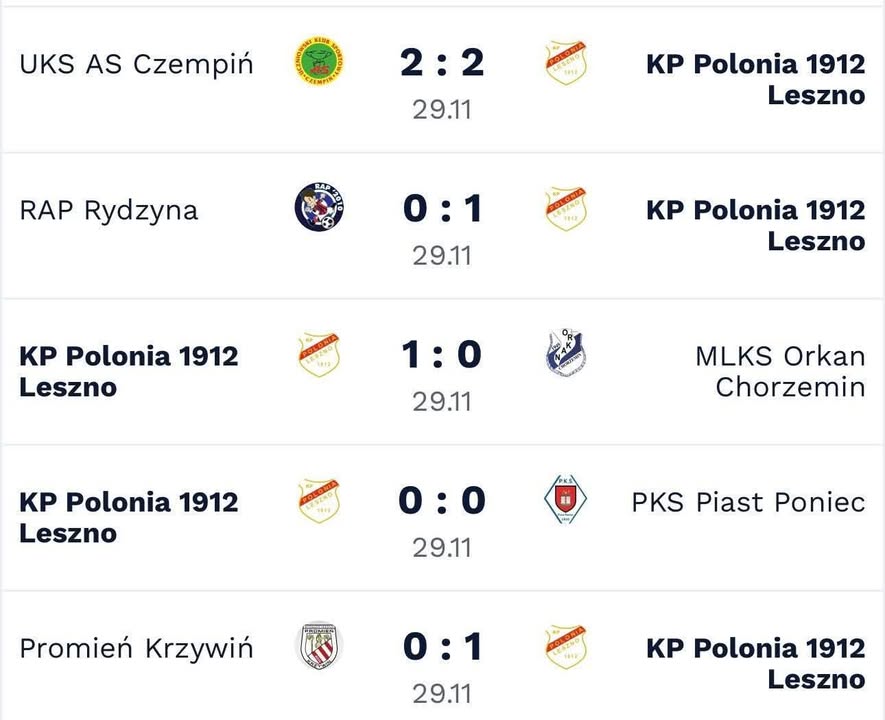Viewport: 885px width, 720px height.
Task: Open the RAP Rydzyna club crest
Action: pos(319,209)
